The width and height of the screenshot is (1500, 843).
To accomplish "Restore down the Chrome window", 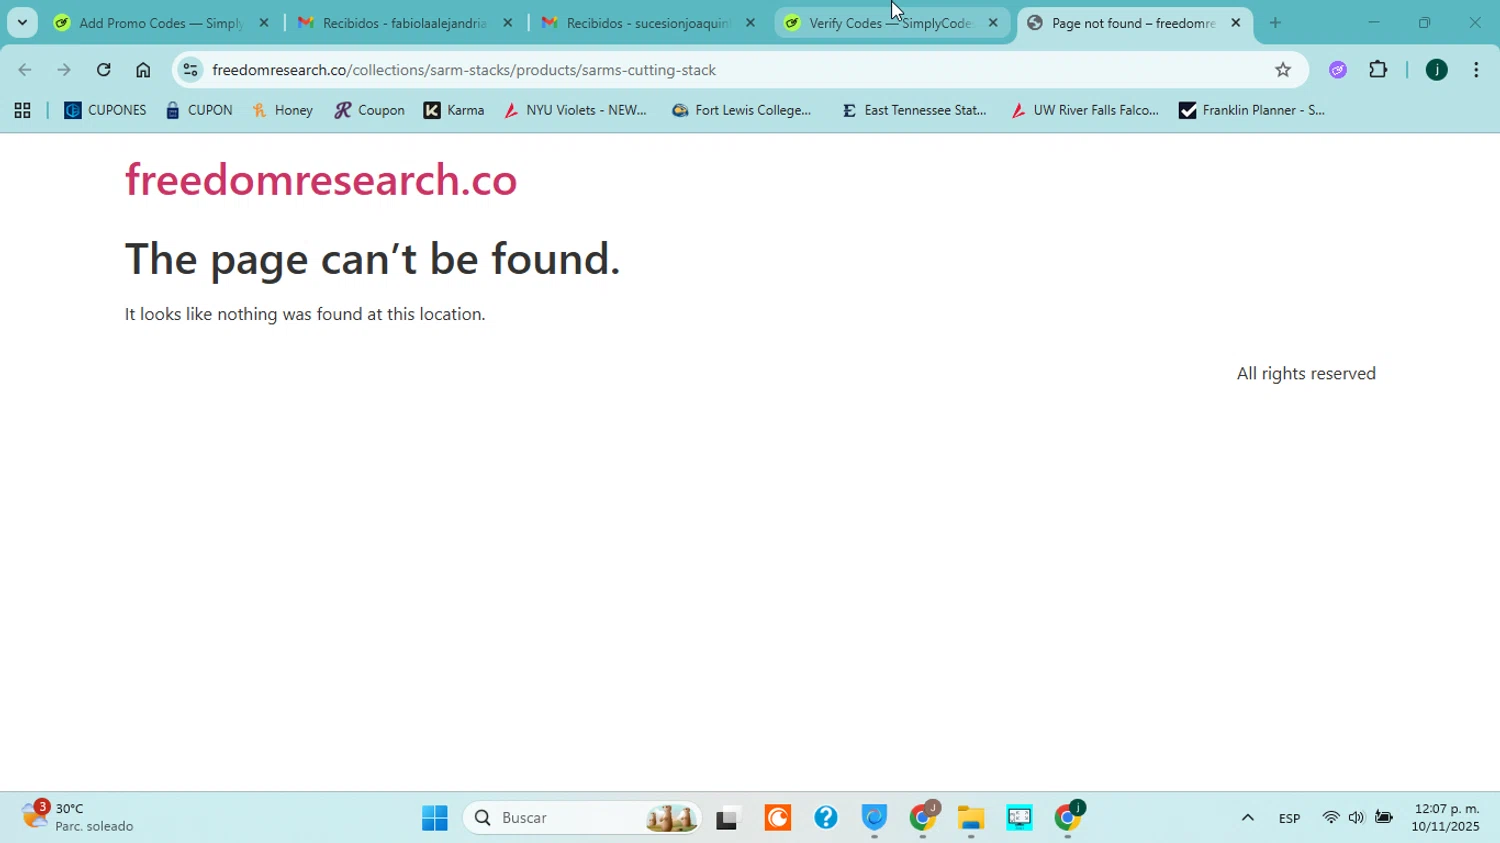I will coord(1425,22).
